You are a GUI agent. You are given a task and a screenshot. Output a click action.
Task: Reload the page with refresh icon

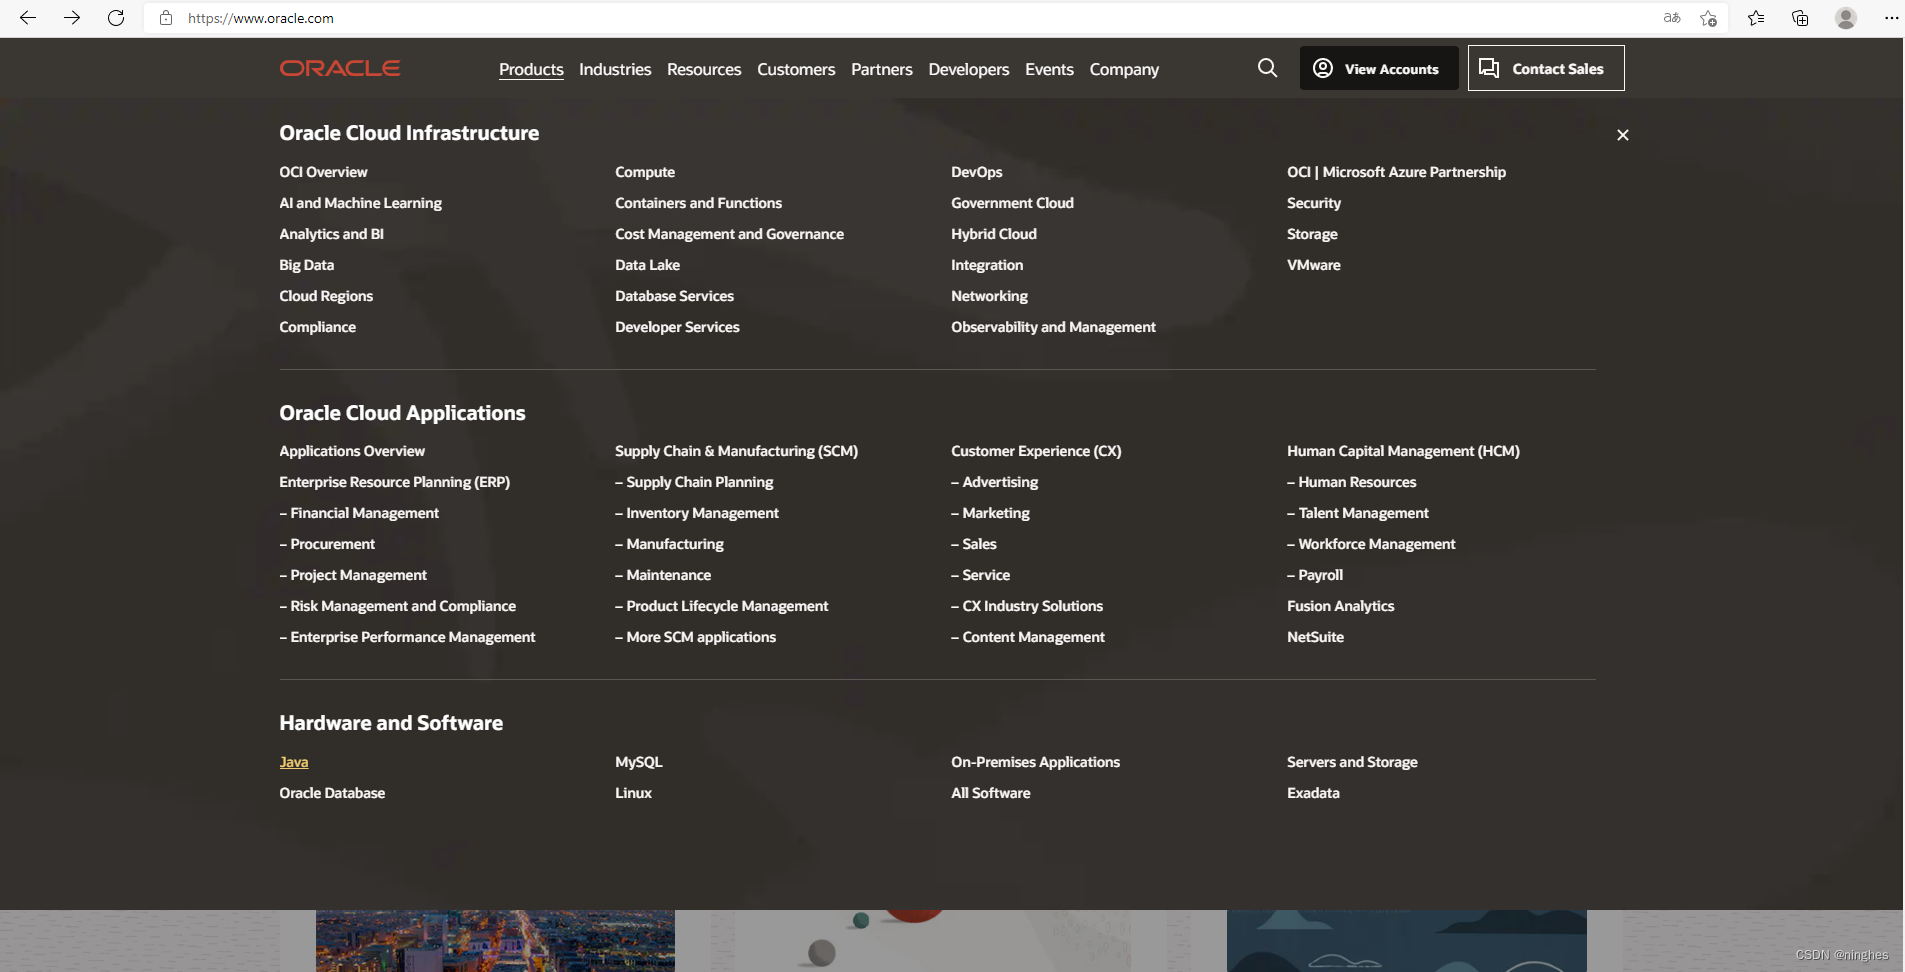[116, 18]
